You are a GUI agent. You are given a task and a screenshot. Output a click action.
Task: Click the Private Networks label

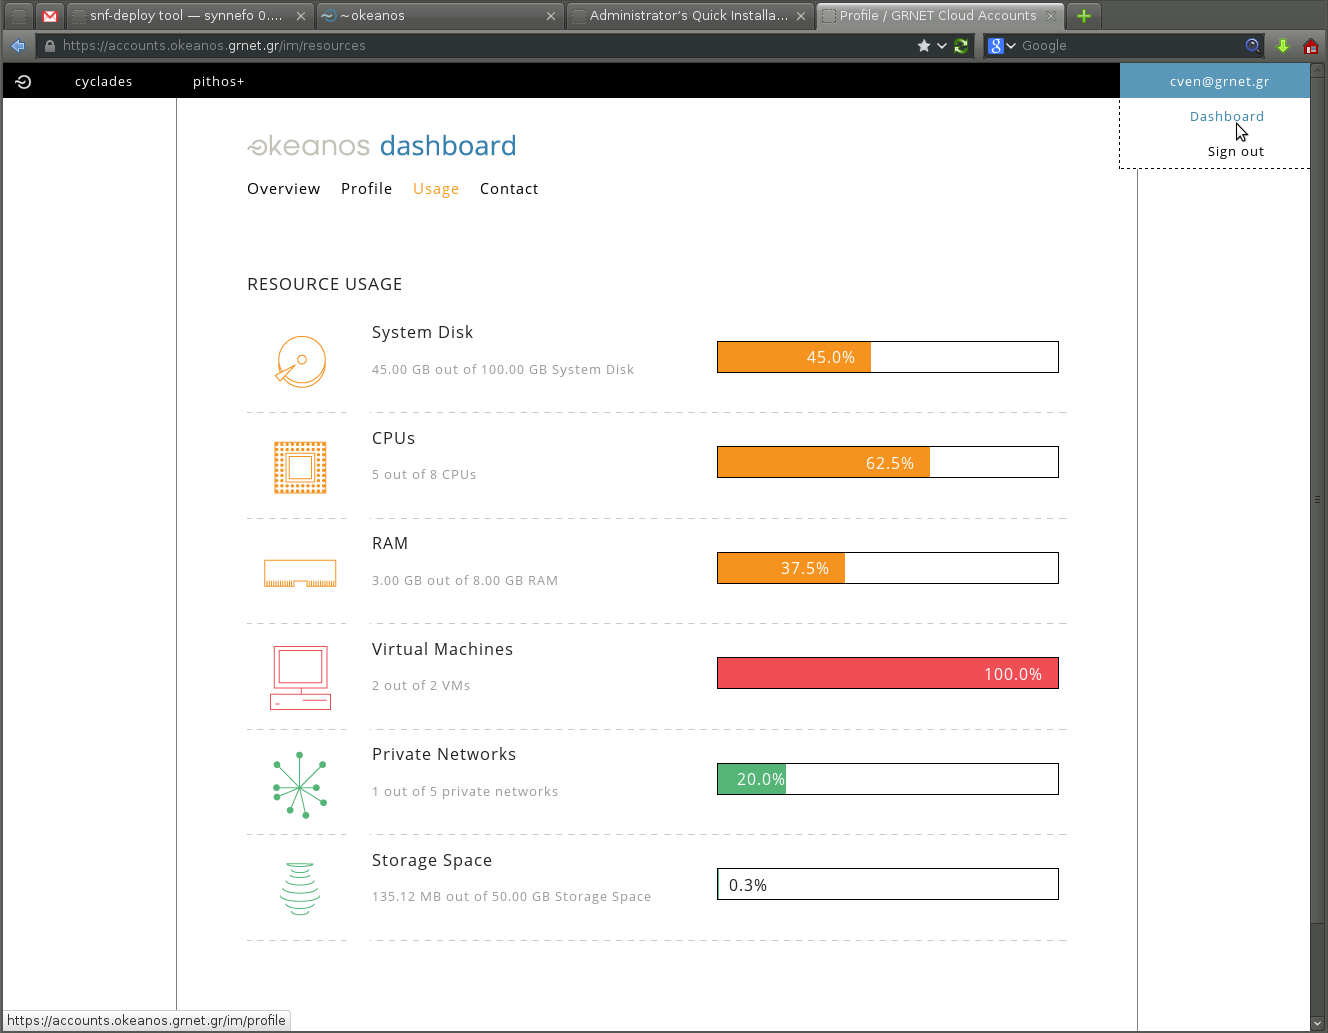(x=444, y=754)
